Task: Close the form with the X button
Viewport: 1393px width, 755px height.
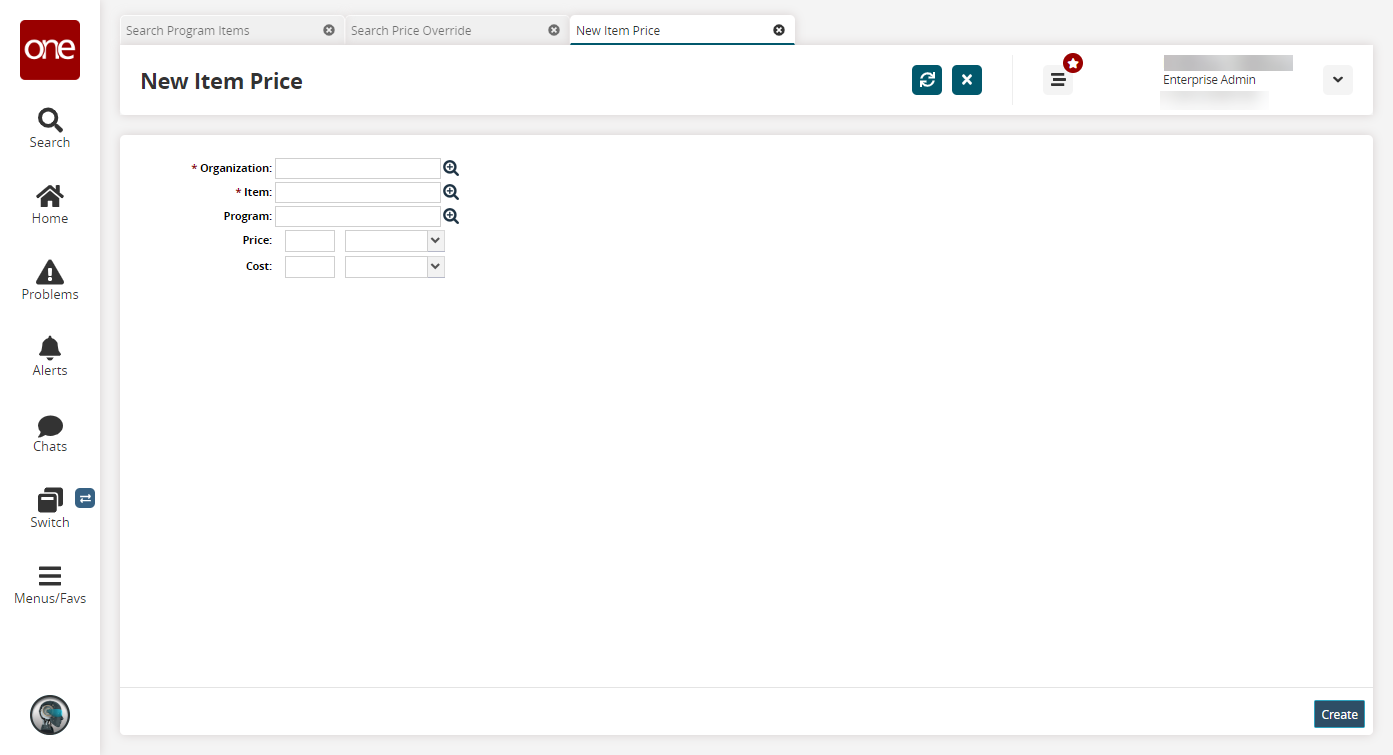Action: pos(967,80)
